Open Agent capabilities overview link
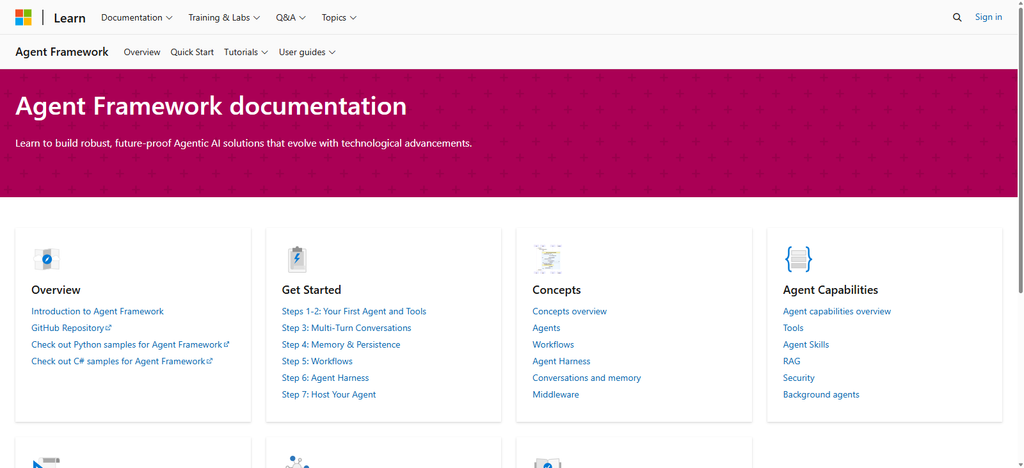The height and width of the screenshot is (468, 1024). click(837, 311)
